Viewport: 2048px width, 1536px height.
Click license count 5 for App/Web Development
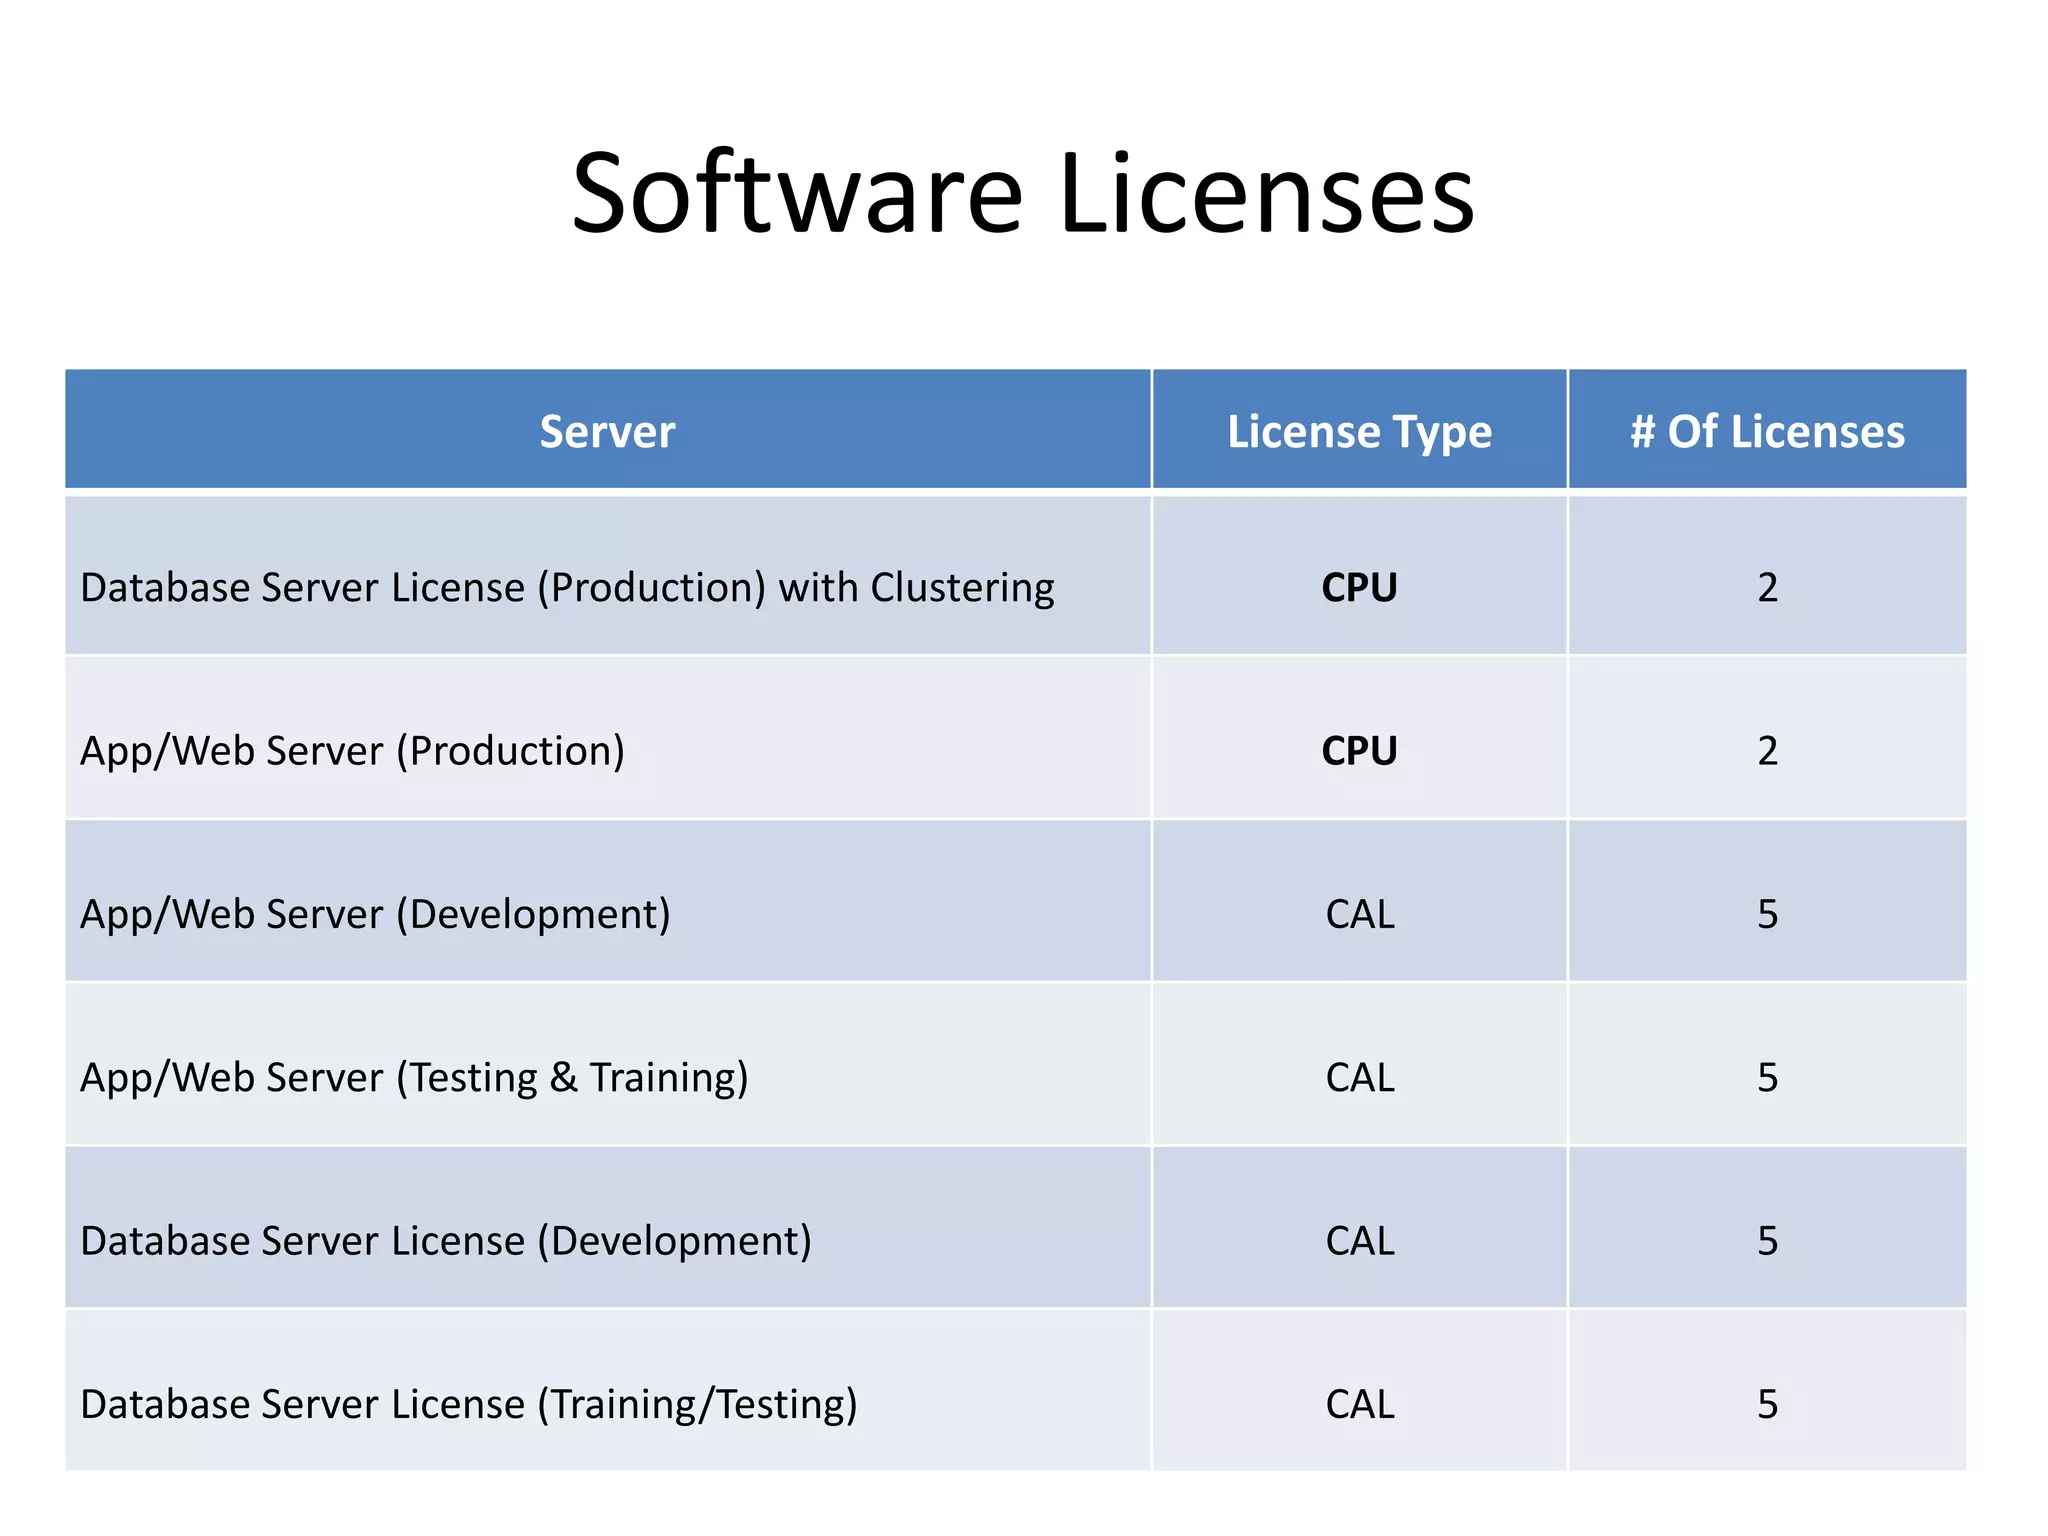pyautogui.click(x=1767, y=914)
